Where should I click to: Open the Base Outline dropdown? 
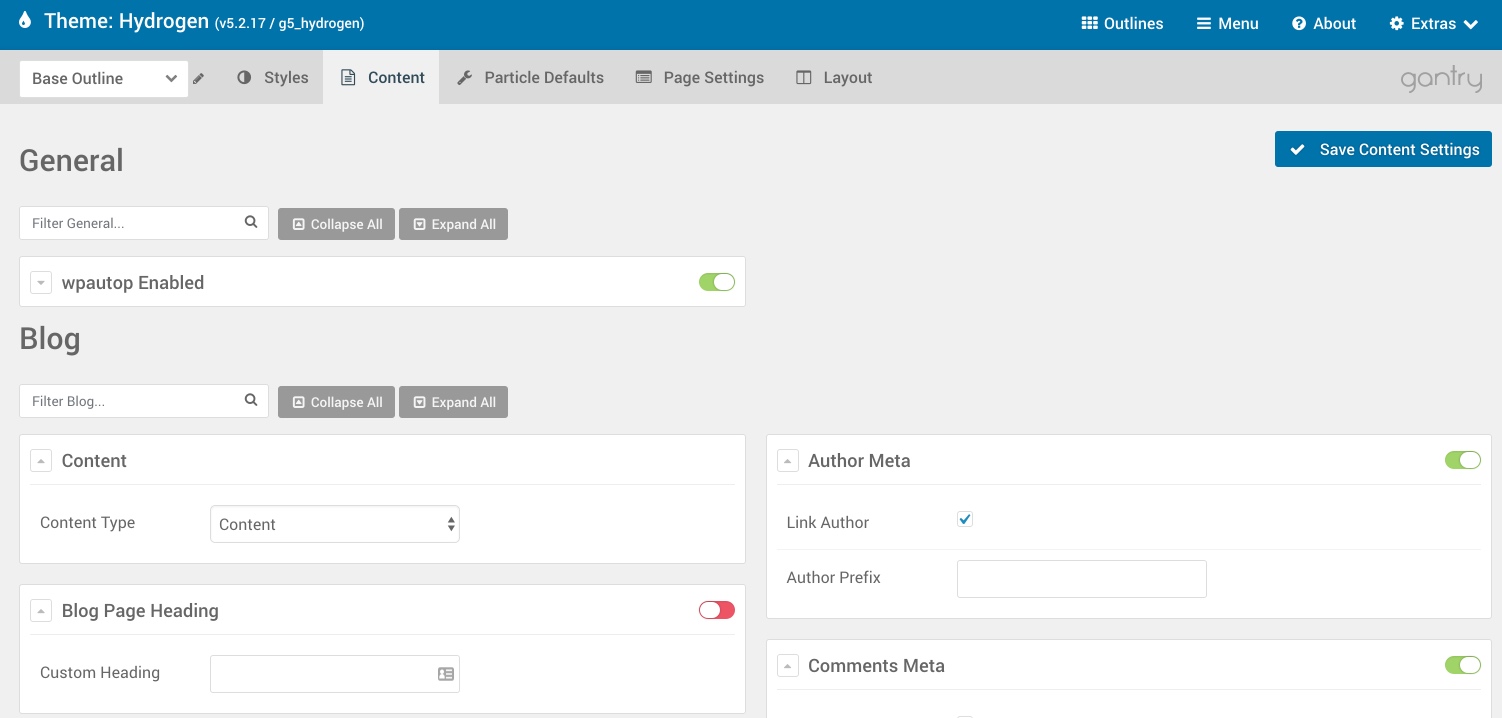[x=104, y=79]
